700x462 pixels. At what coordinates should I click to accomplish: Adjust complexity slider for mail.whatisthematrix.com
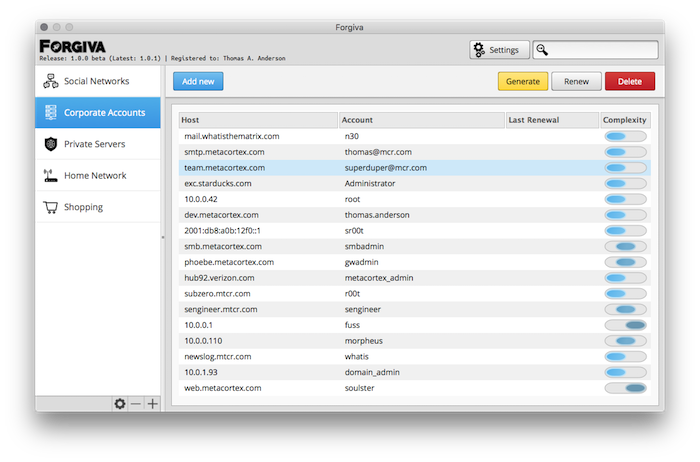click(x=625, y=136)
